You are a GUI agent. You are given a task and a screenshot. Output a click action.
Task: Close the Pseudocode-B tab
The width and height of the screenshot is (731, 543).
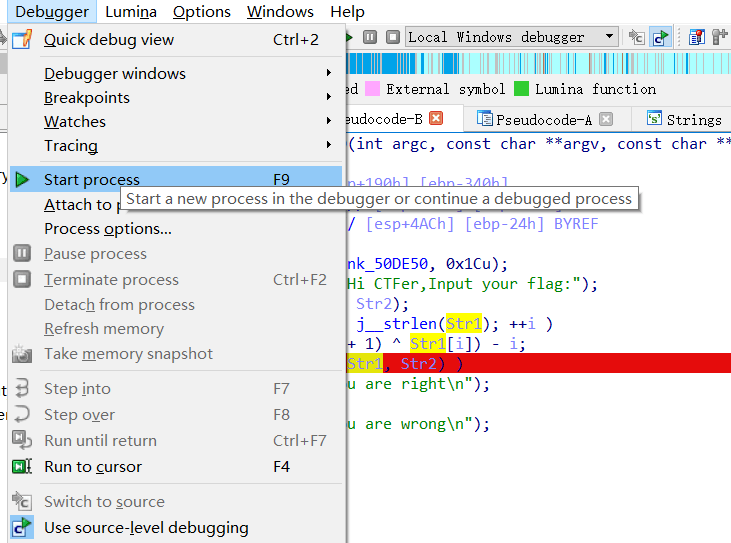tap(436, 118)
